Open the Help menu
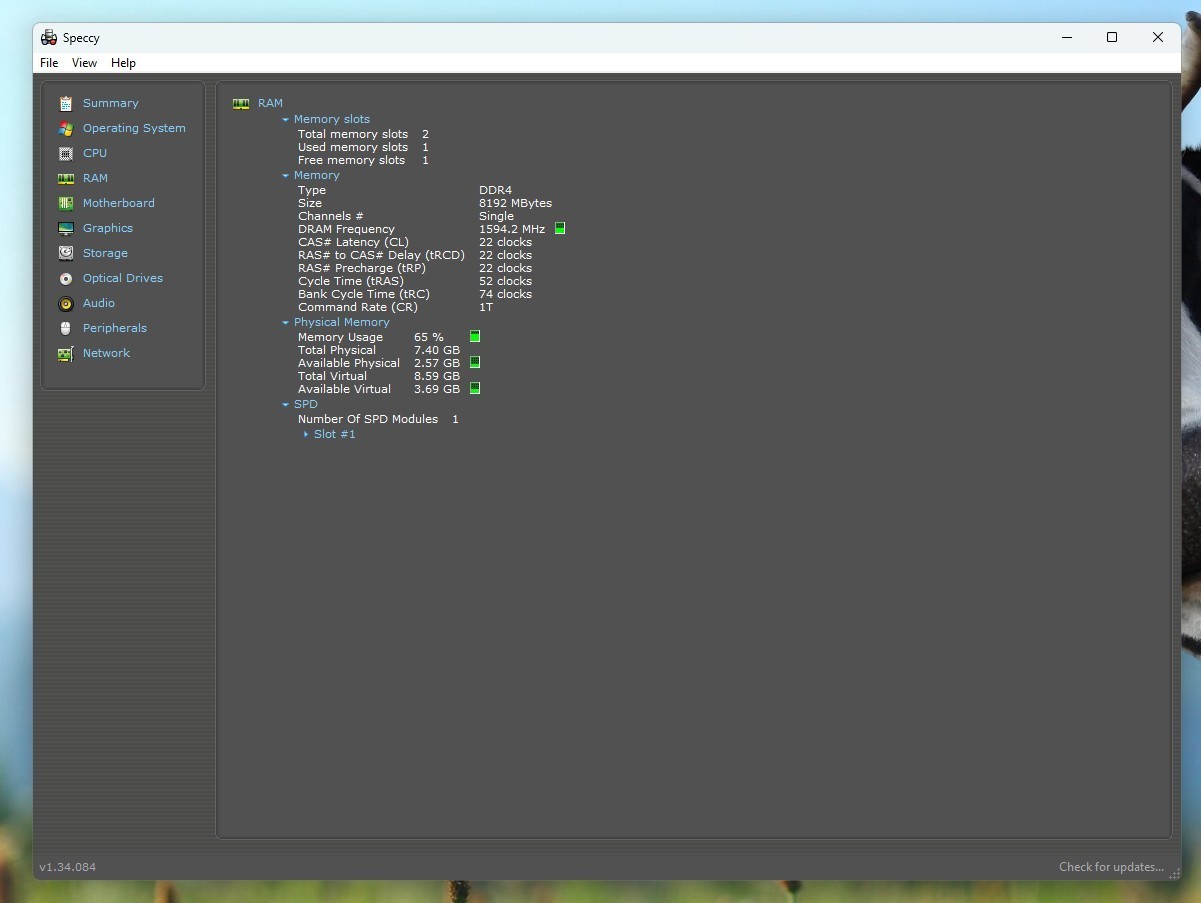The width and height of the screenshot is (1201, 903). click(123, 63)
